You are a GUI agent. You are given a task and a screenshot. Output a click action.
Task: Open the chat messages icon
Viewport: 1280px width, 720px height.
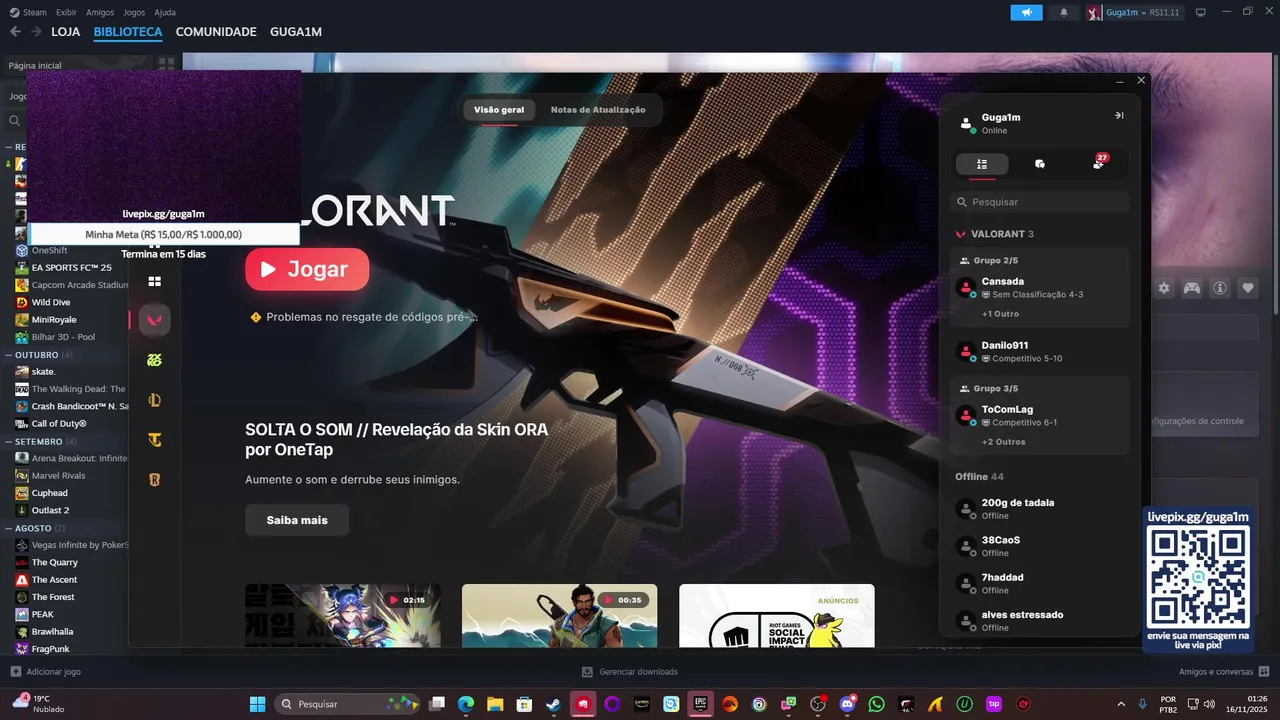[1040, 164]
